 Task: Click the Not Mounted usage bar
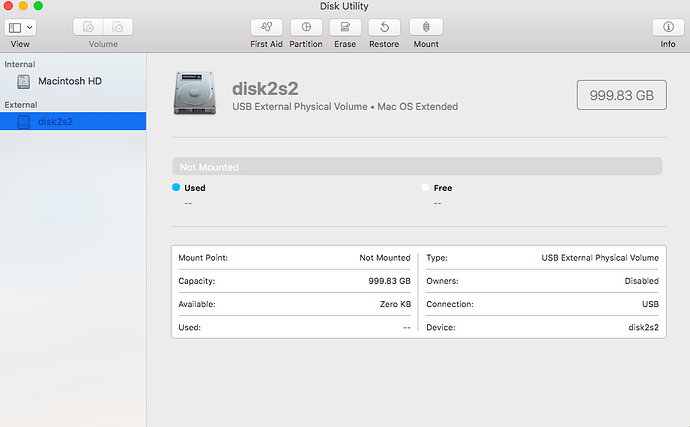point(417,166)
